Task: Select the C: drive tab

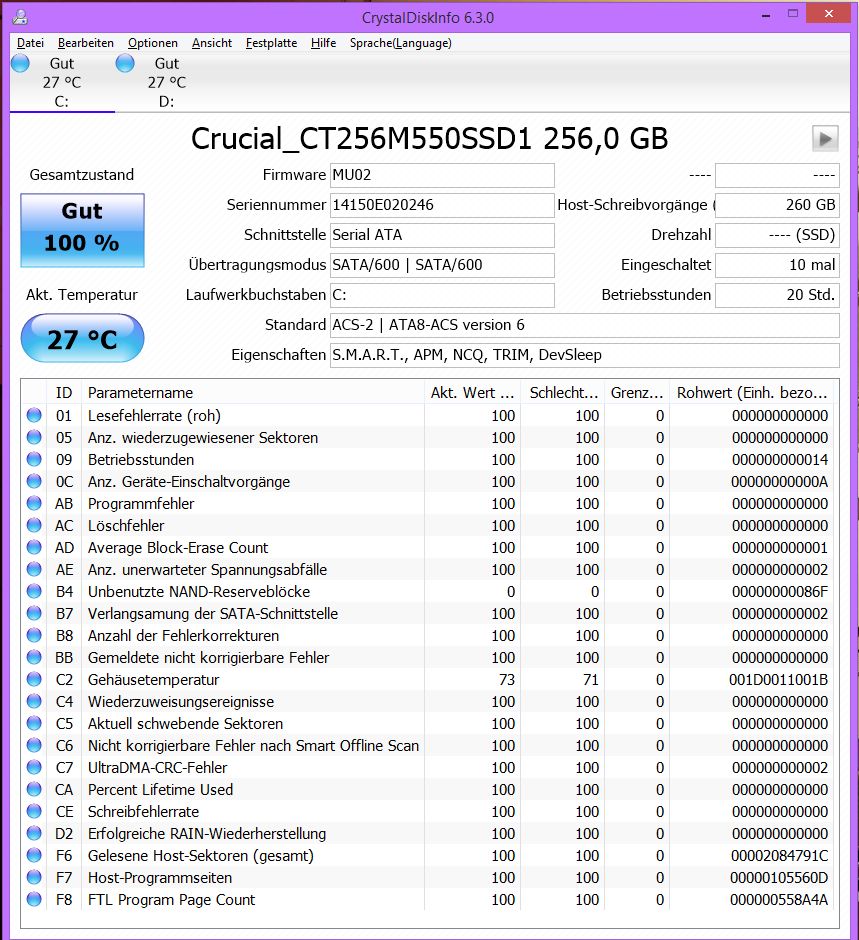Action: tap(62, 82)
